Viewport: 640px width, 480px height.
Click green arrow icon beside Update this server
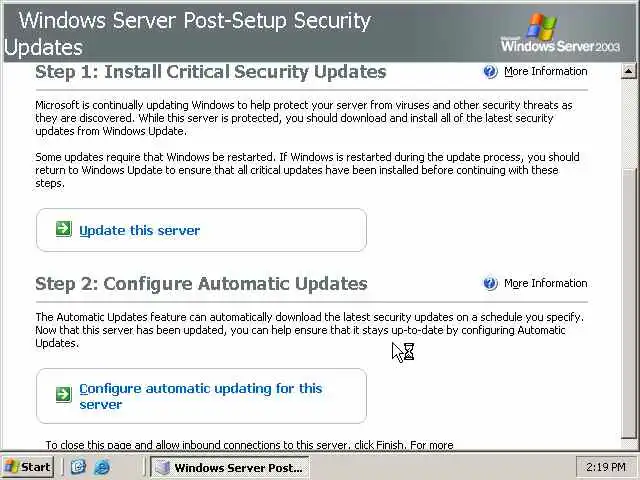coord(63,230)
